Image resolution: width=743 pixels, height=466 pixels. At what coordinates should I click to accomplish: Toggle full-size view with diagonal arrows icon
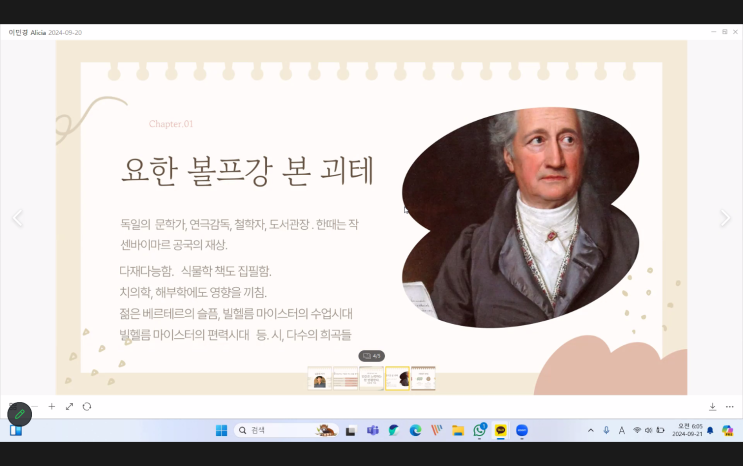click(69, 406)
